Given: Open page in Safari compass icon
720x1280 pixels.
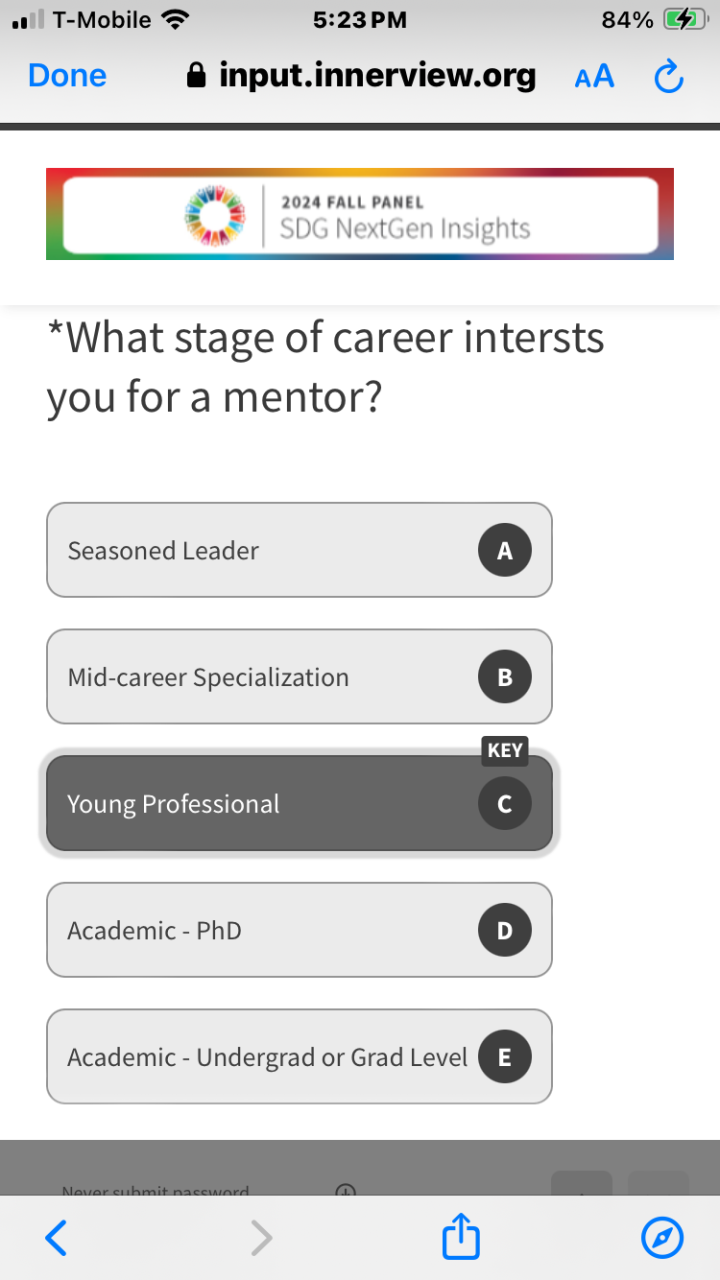Looking at the screenshot, I should (x=662, y=1238).
